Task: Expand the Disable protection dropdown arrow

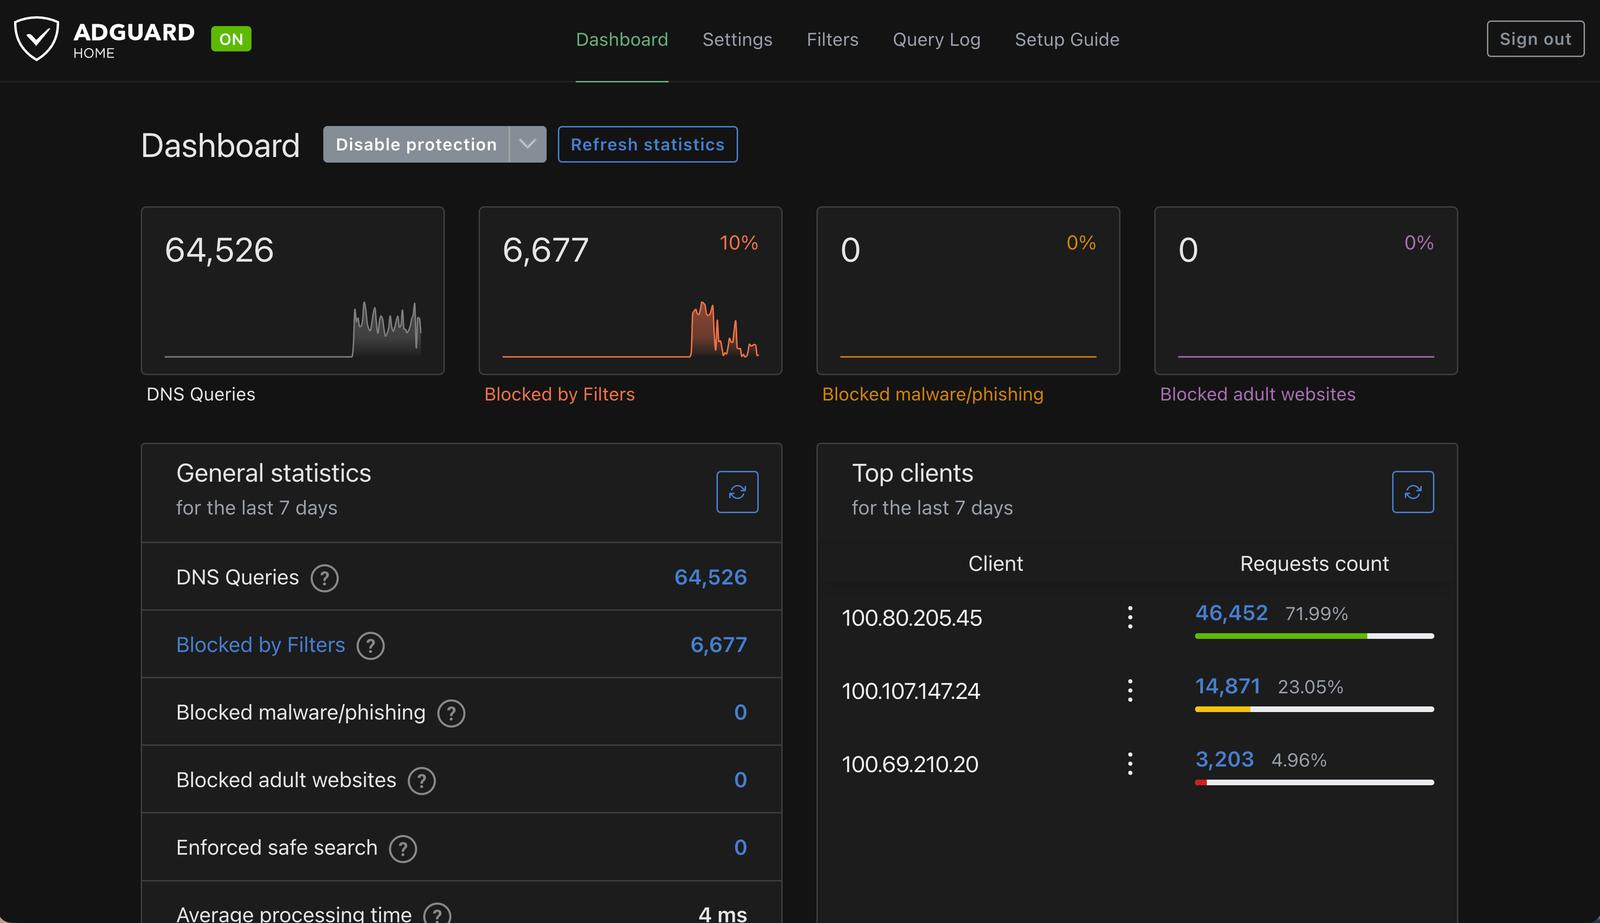Action: 527,144
